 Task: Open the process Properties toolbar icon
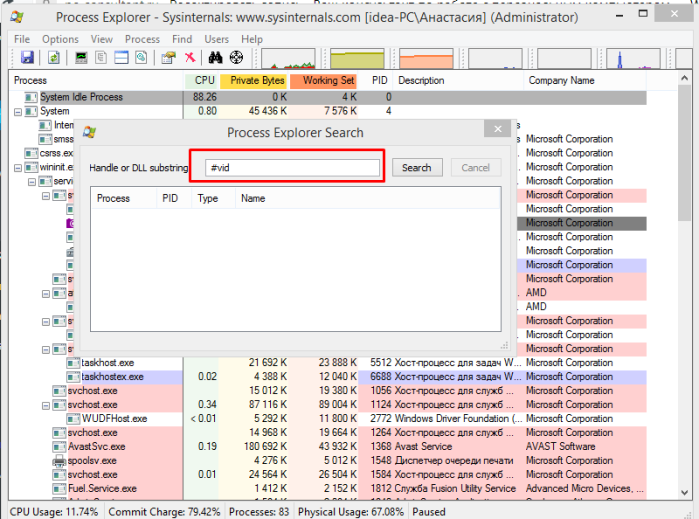[x=169, y=58]
